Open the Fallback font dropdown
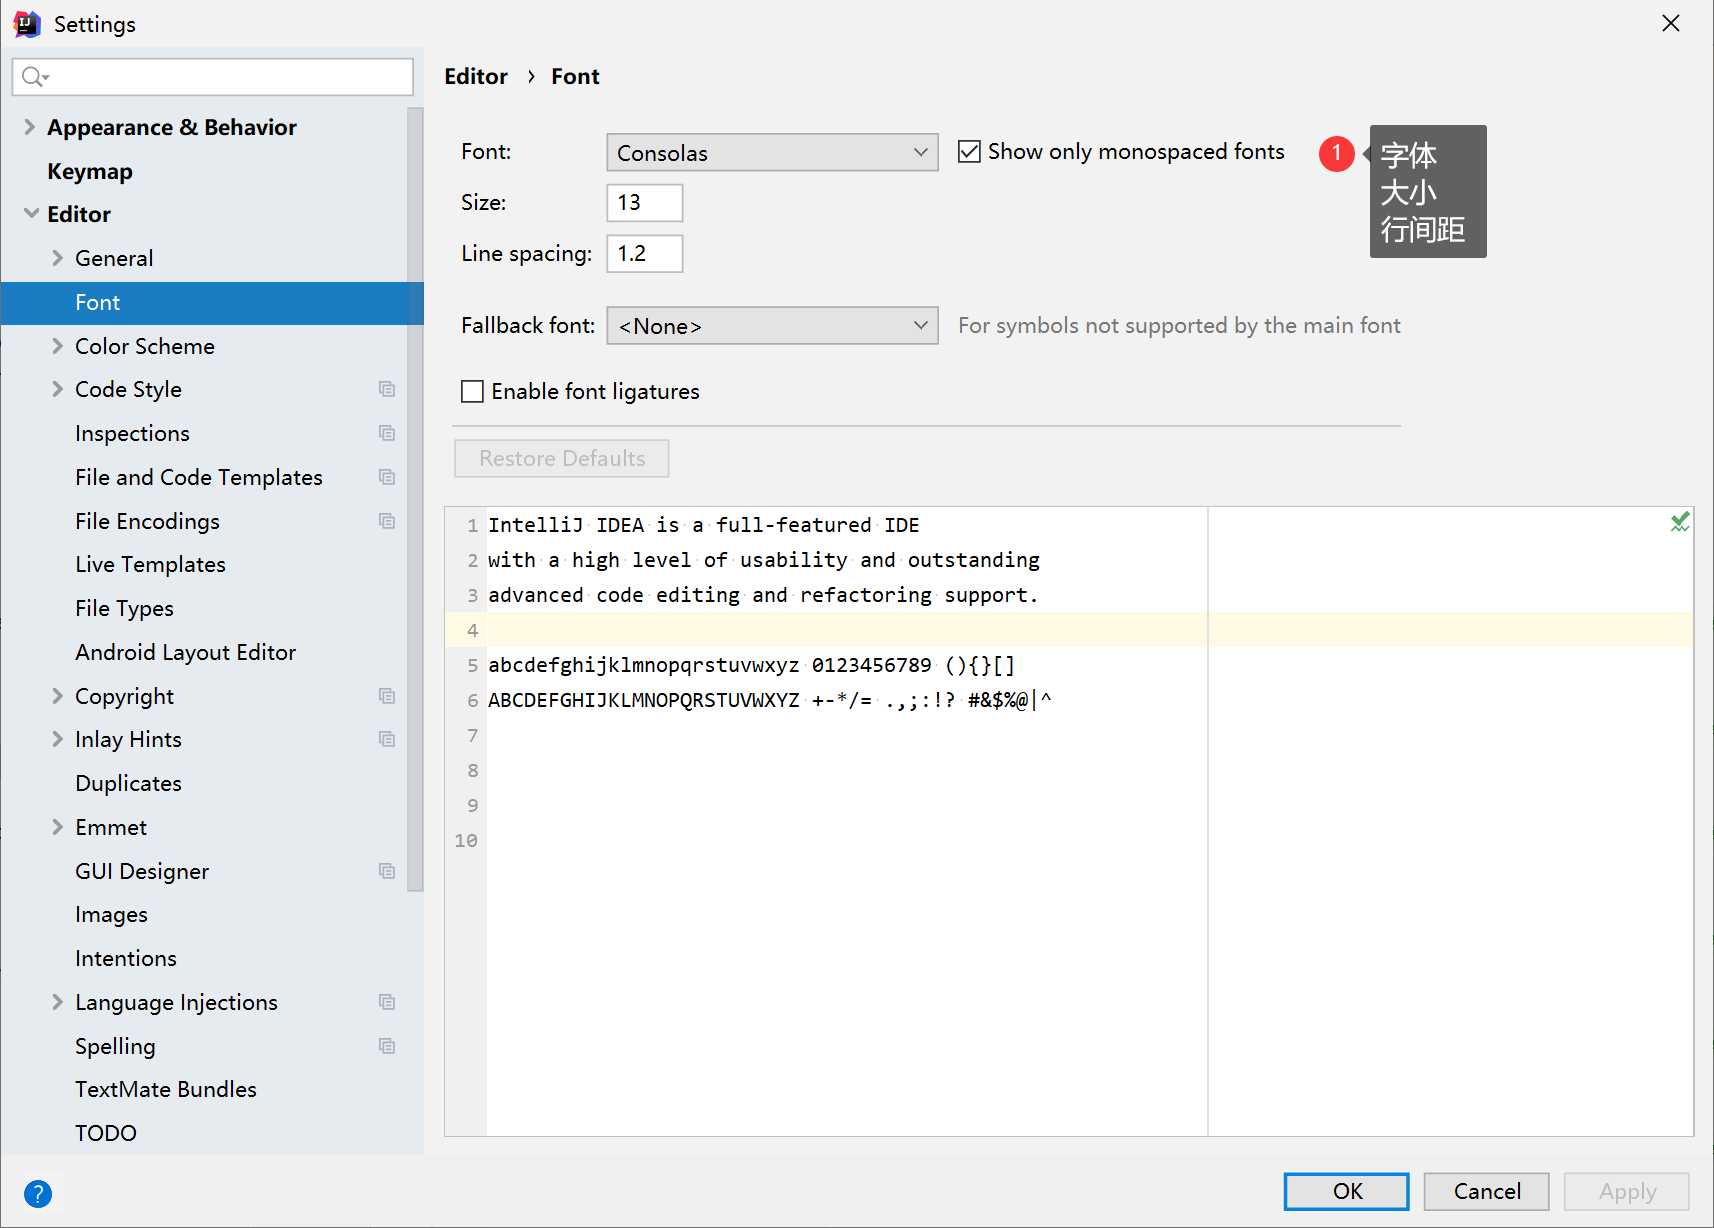 tap(772, 325)
